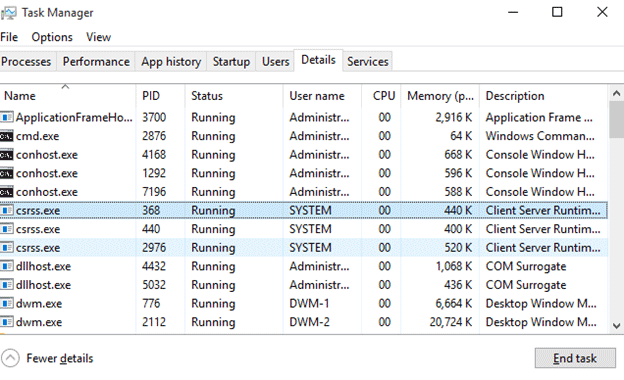Open the File menu
624x380 pixels.
9,37
